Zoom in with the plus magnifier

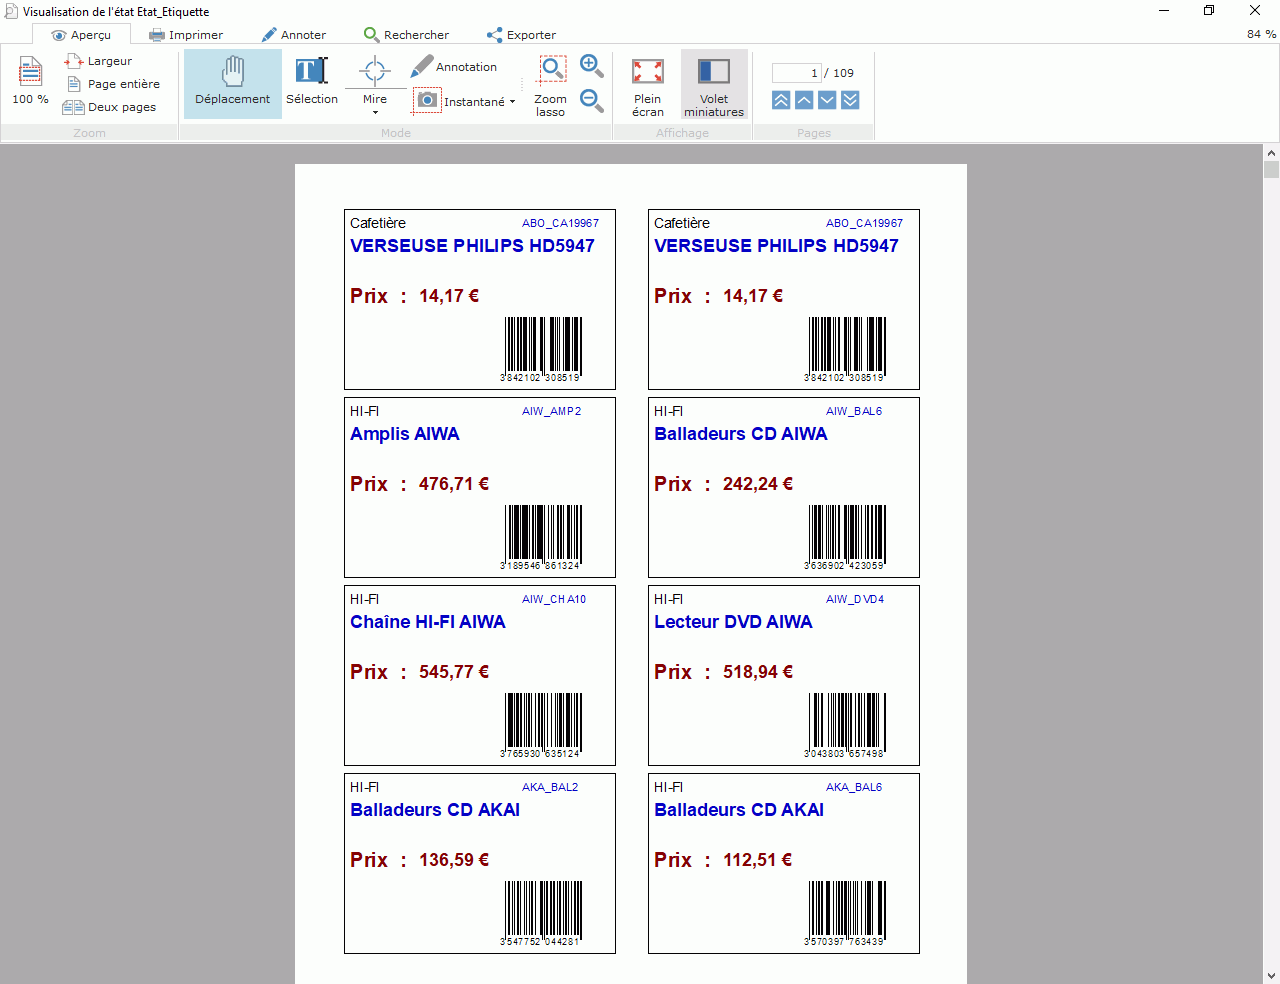point(592,66)
